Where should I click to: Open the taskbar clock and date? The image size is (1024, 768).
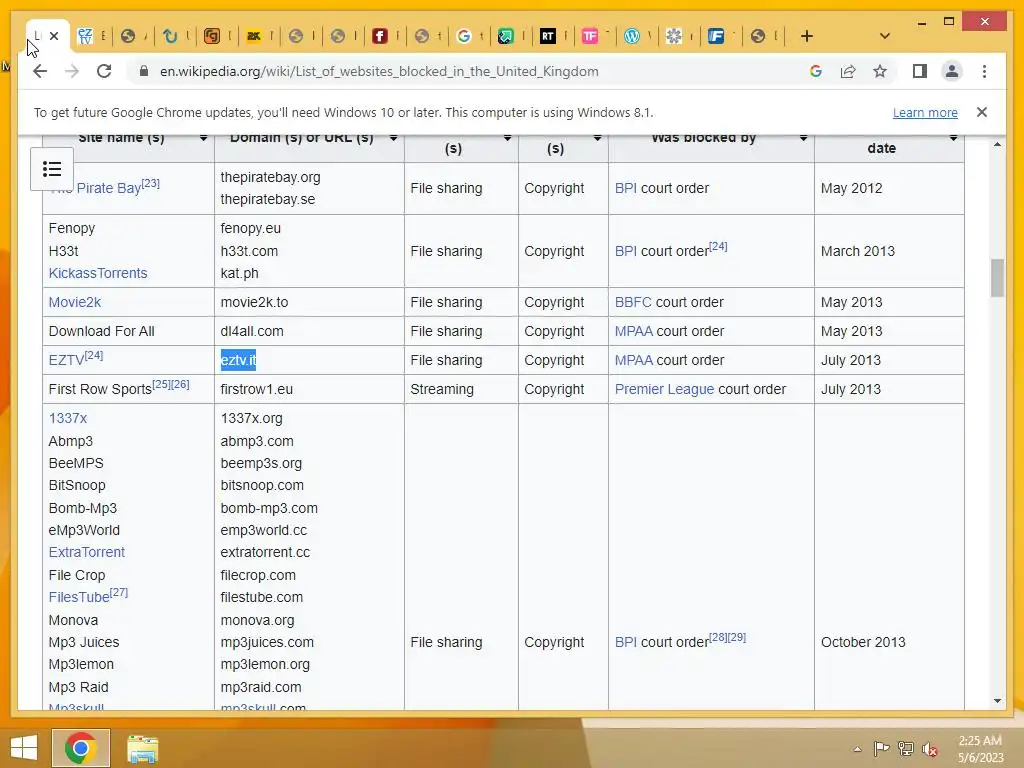click(x=980, y=749)
